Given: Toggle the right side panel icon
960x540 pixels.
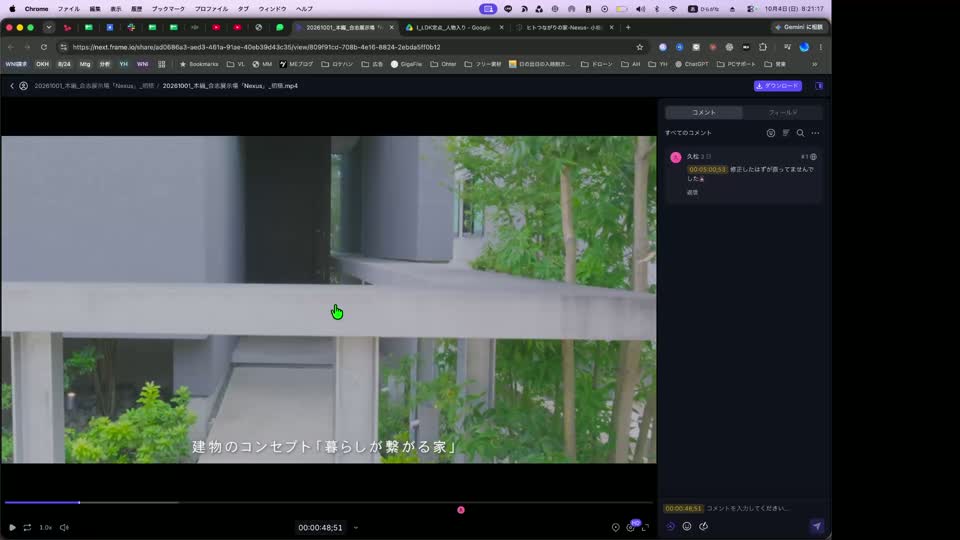Looking at the screenshot, I should click(819, 86).
